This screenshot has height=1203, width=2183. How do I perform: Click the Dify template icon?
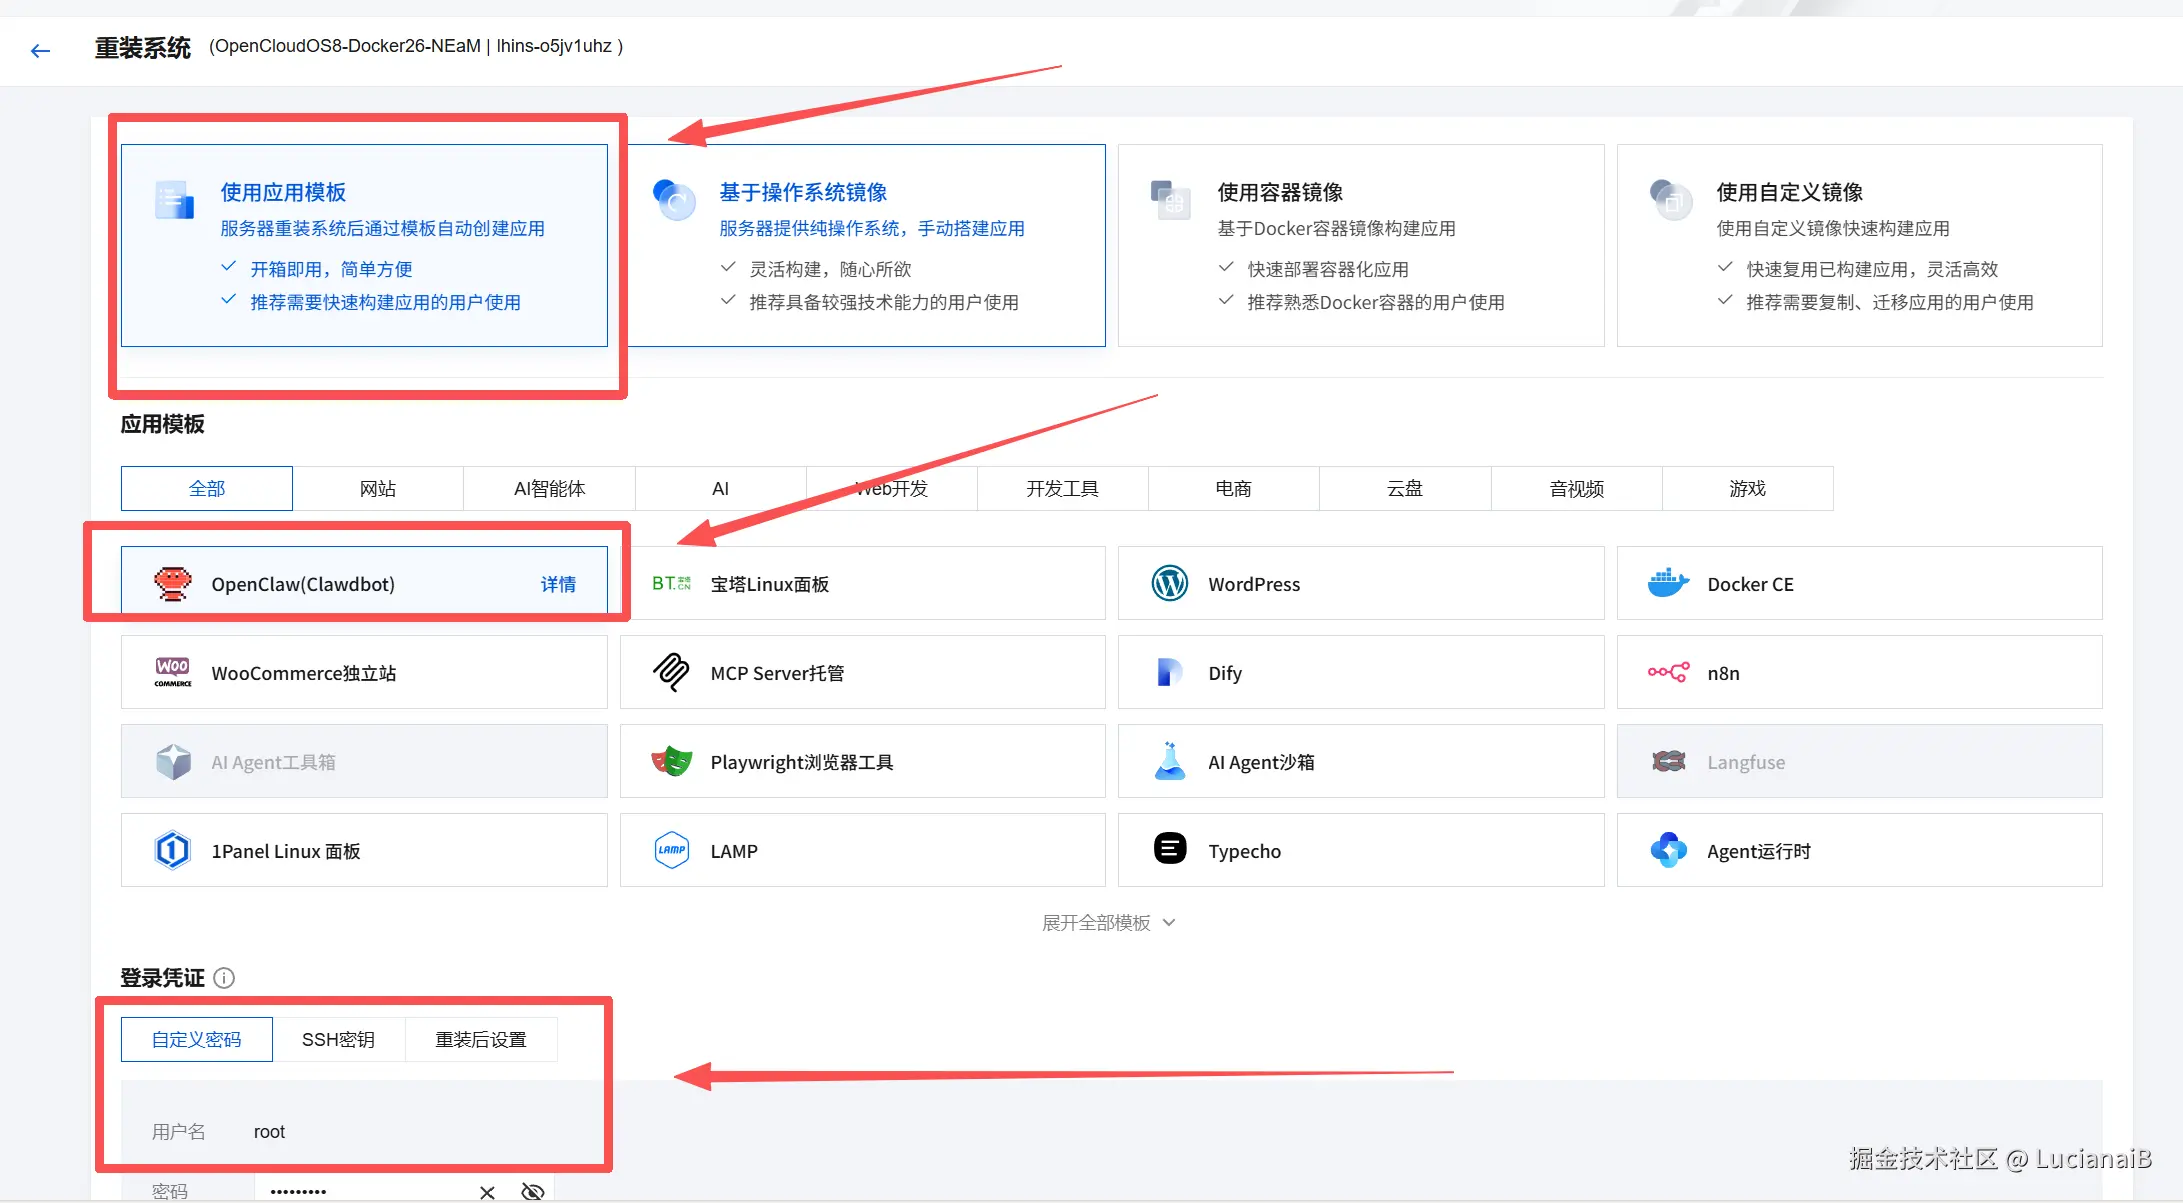[x=1169, y=672]
